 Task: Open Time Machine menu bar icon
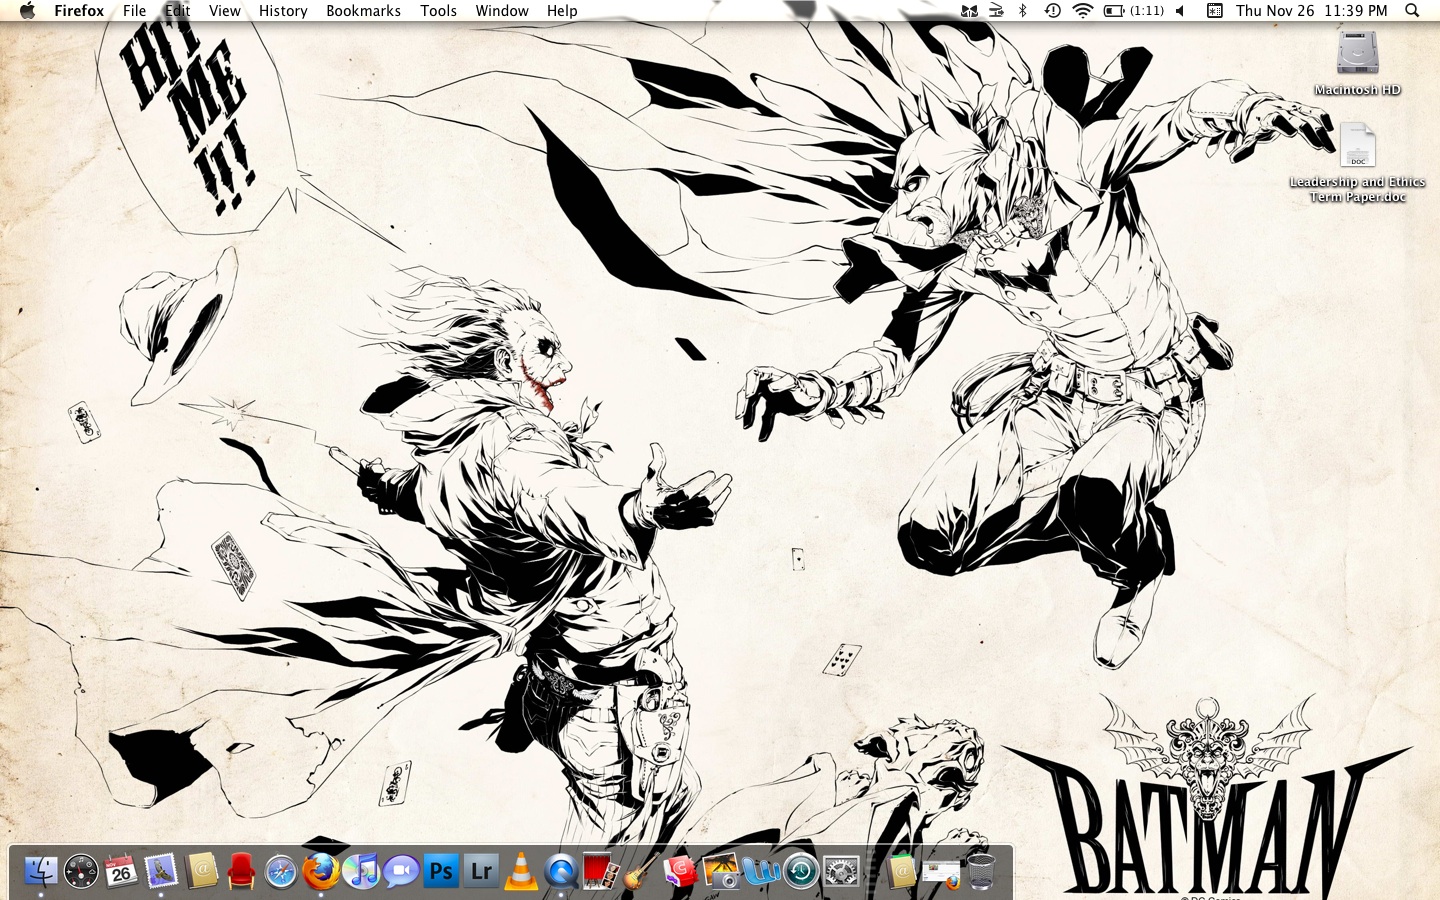click(1052, 10)
